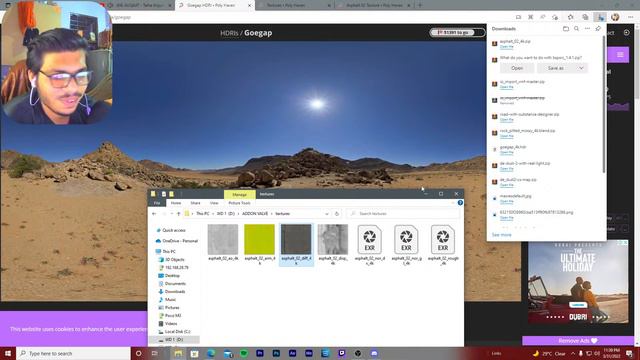Open the purple hamburger menu on Poly Haven
The width and height of the screenshot is (640, 360).
point(620,55)
